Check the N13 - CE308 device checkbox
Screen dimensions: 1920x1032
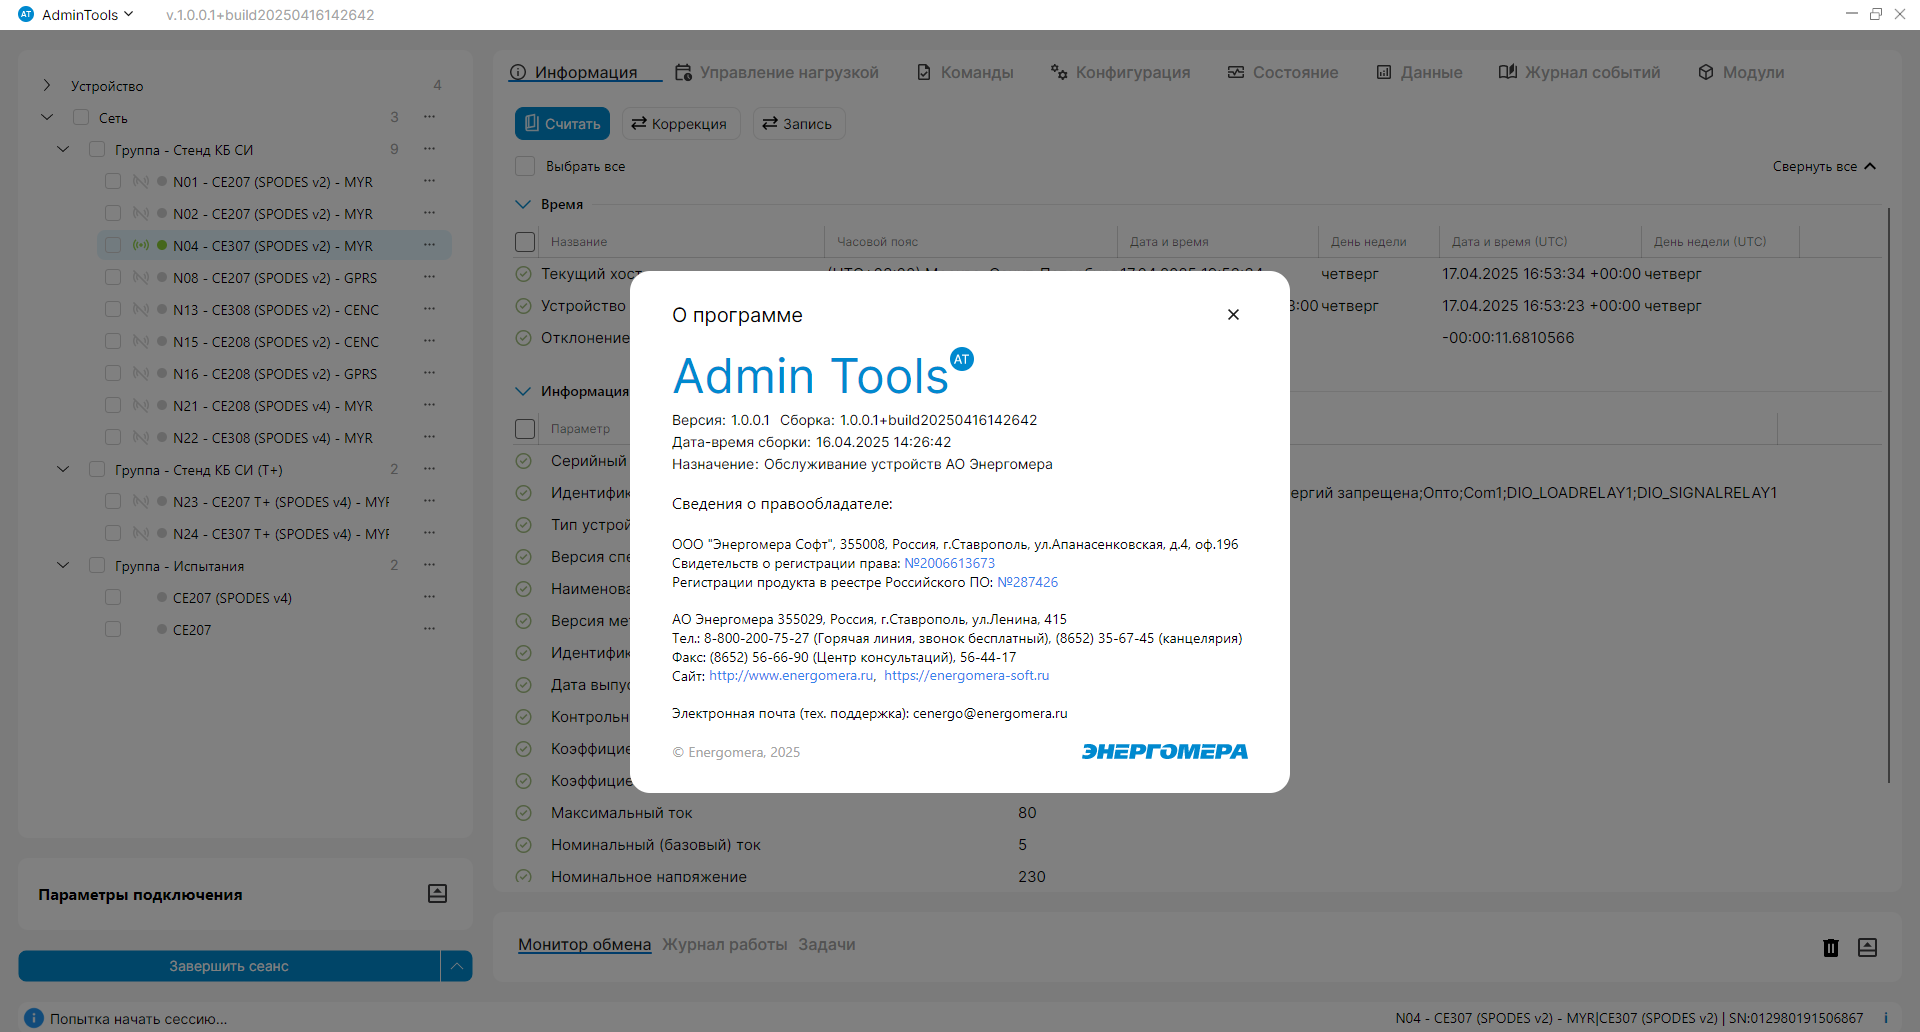coord(113,309)
